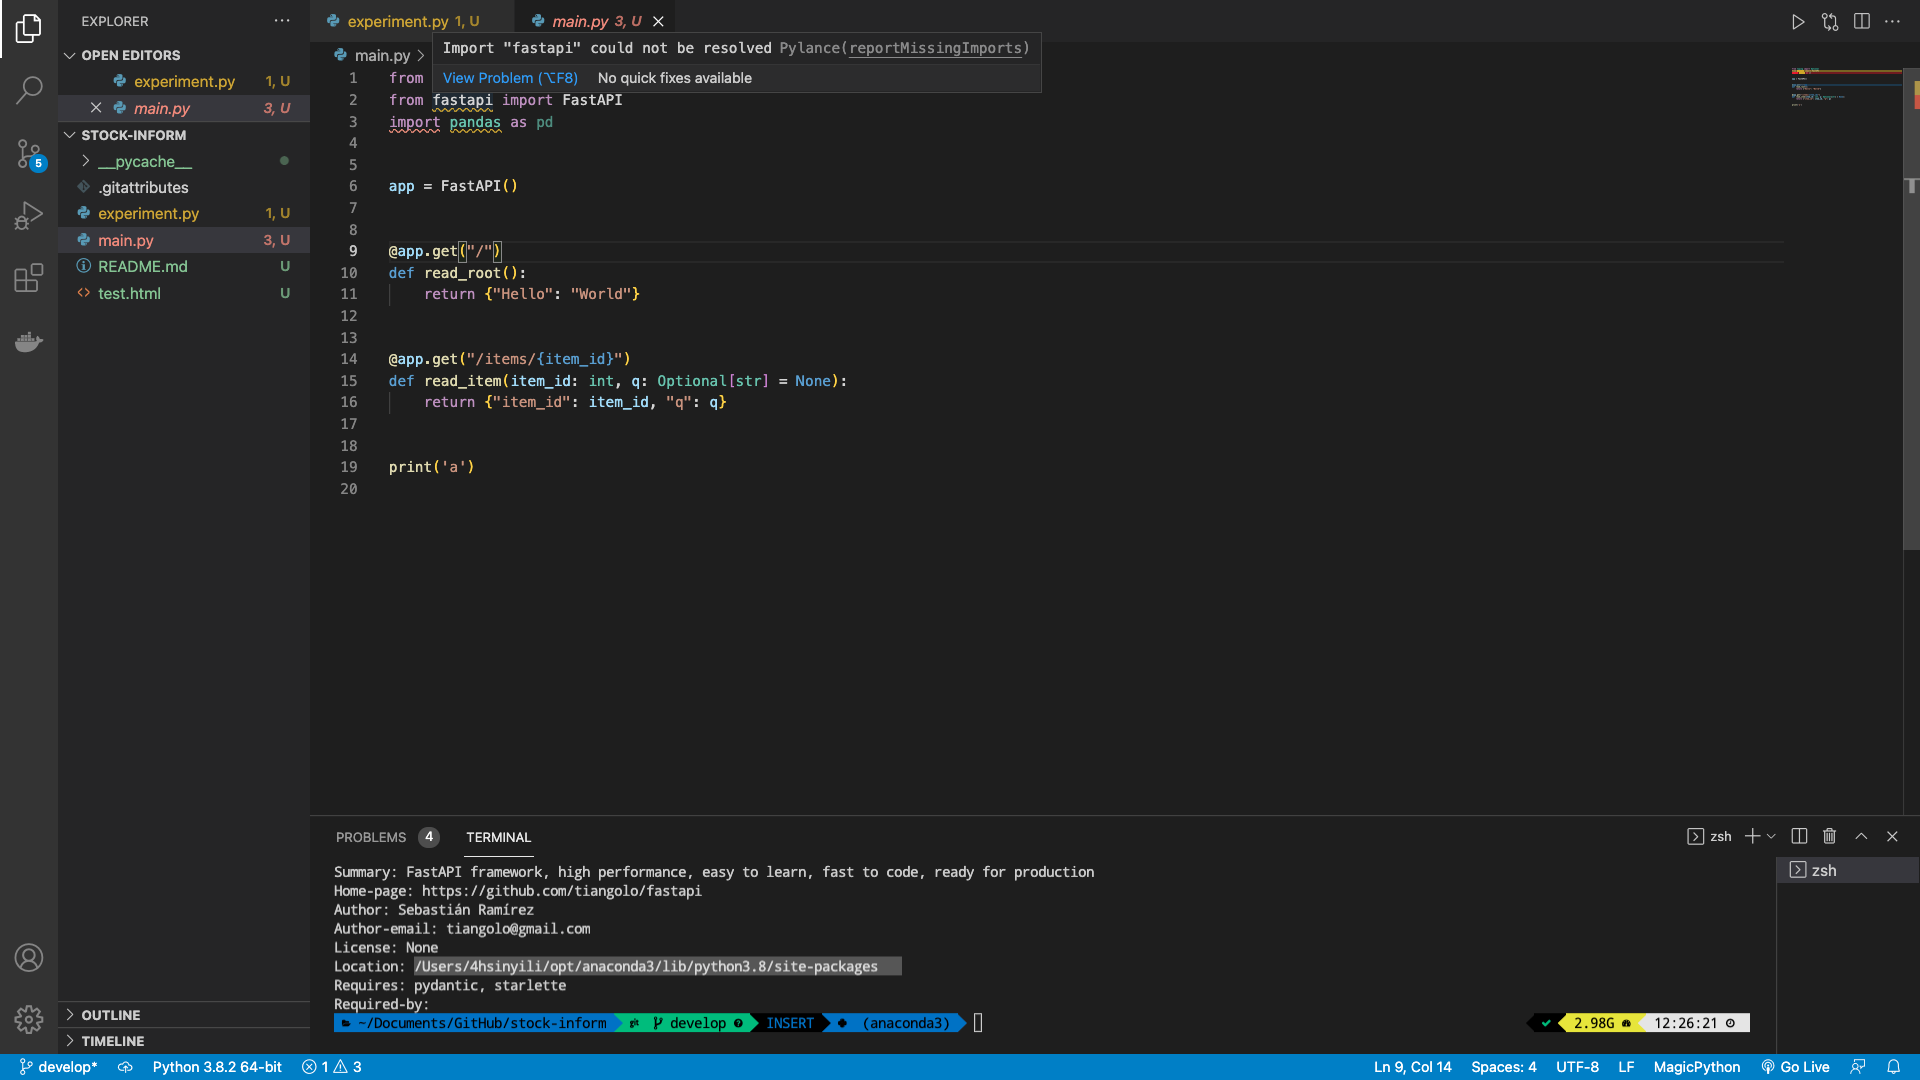Image resolution: width=1920 pixels, height=1080 pixels.
Task: Split the editor with the split icon
Action: pyautogui.click(x=1862, y=21)
